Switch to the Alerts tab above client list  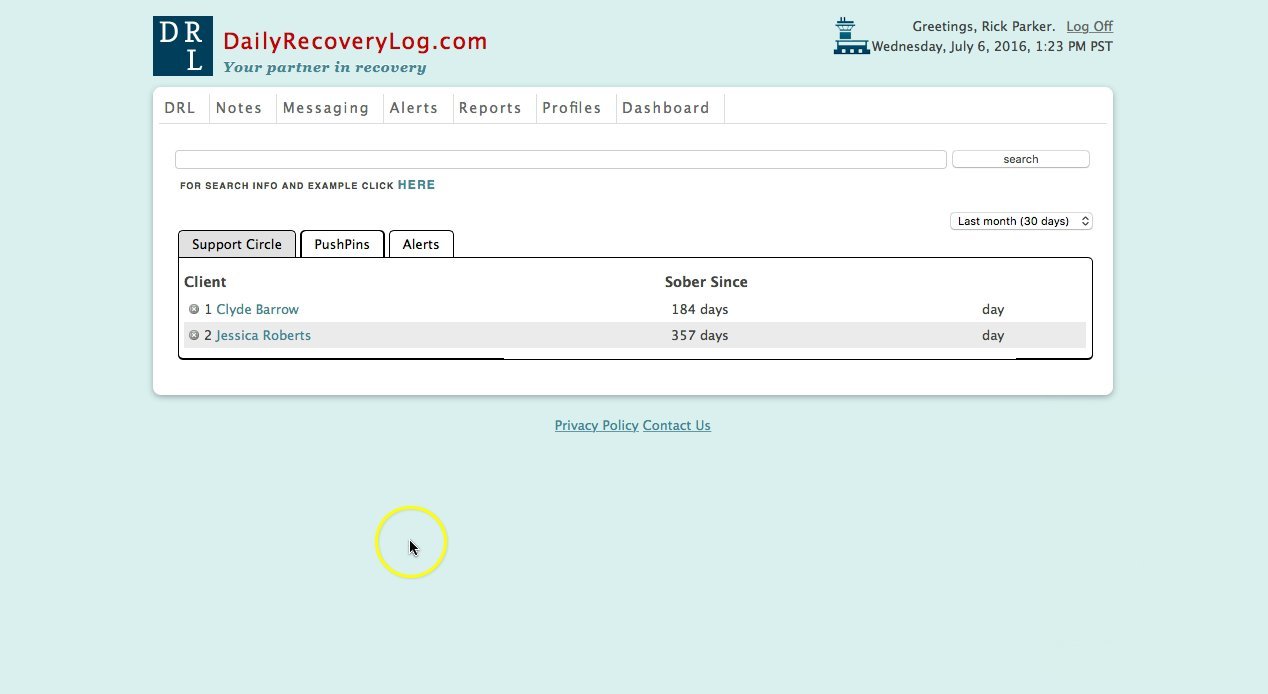pyautogui.click(x=421, y=244)
